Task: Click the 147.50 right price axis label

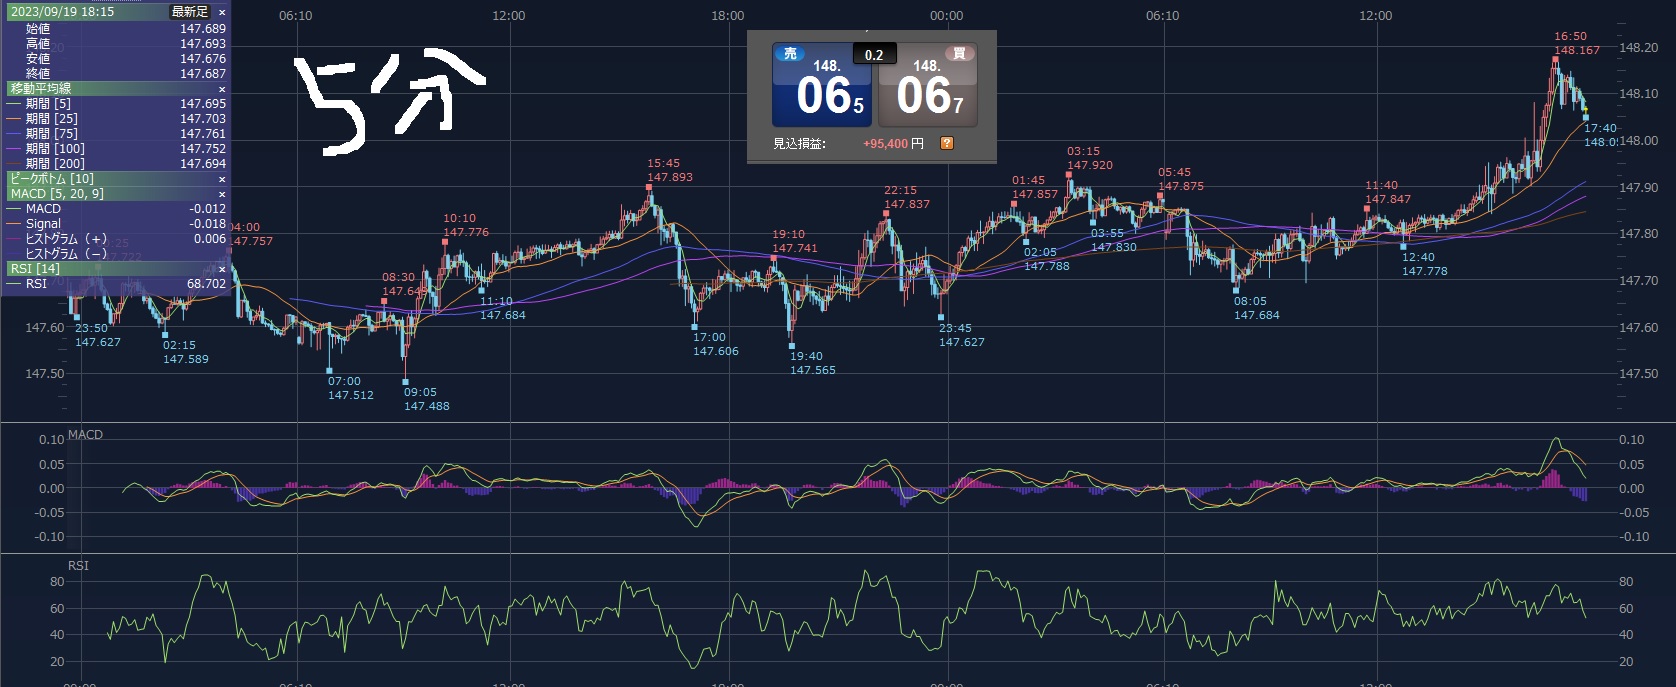Action: pos(1638,374)
